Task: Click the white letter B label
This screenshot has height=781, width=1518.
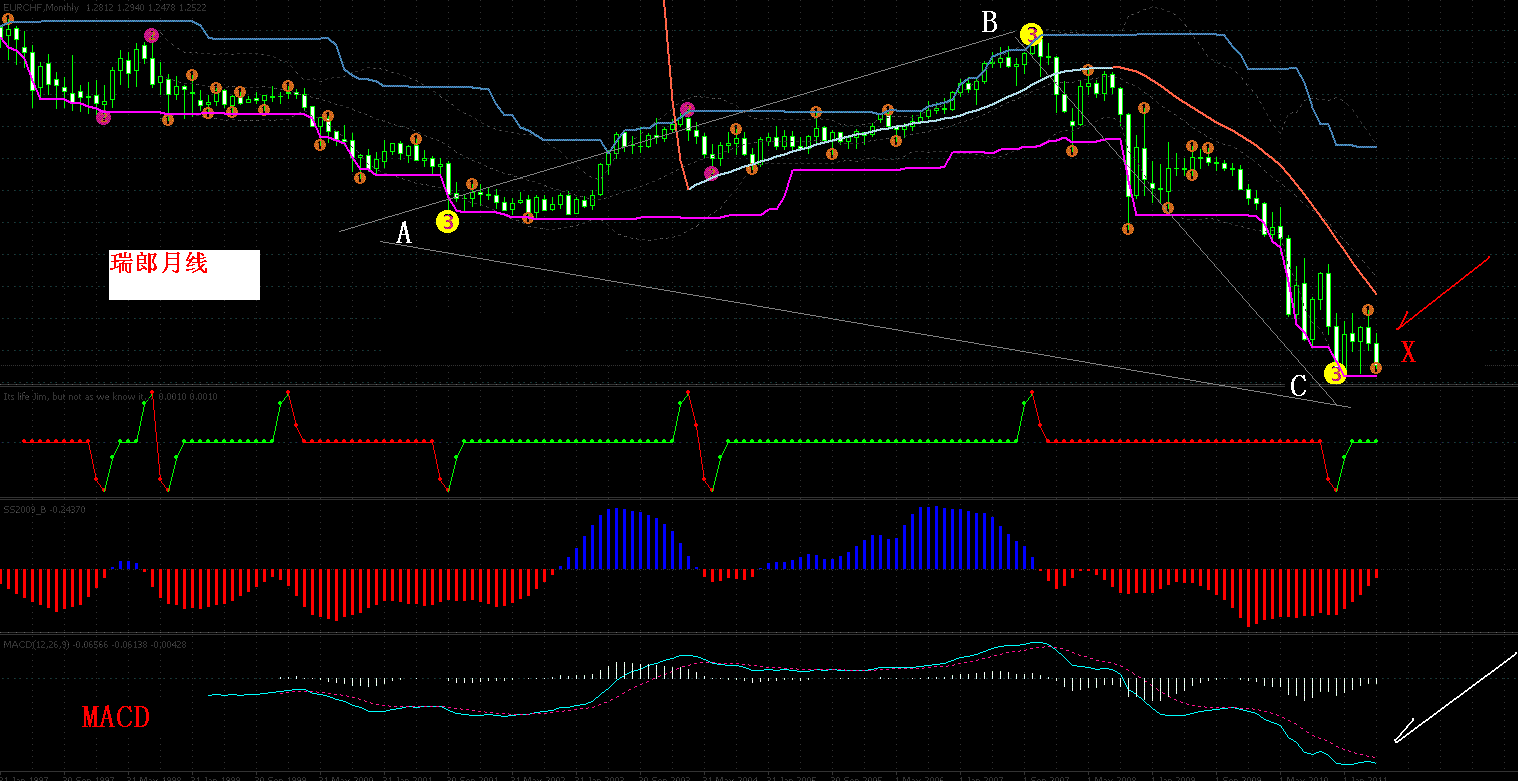Action: tap(989, 21)
